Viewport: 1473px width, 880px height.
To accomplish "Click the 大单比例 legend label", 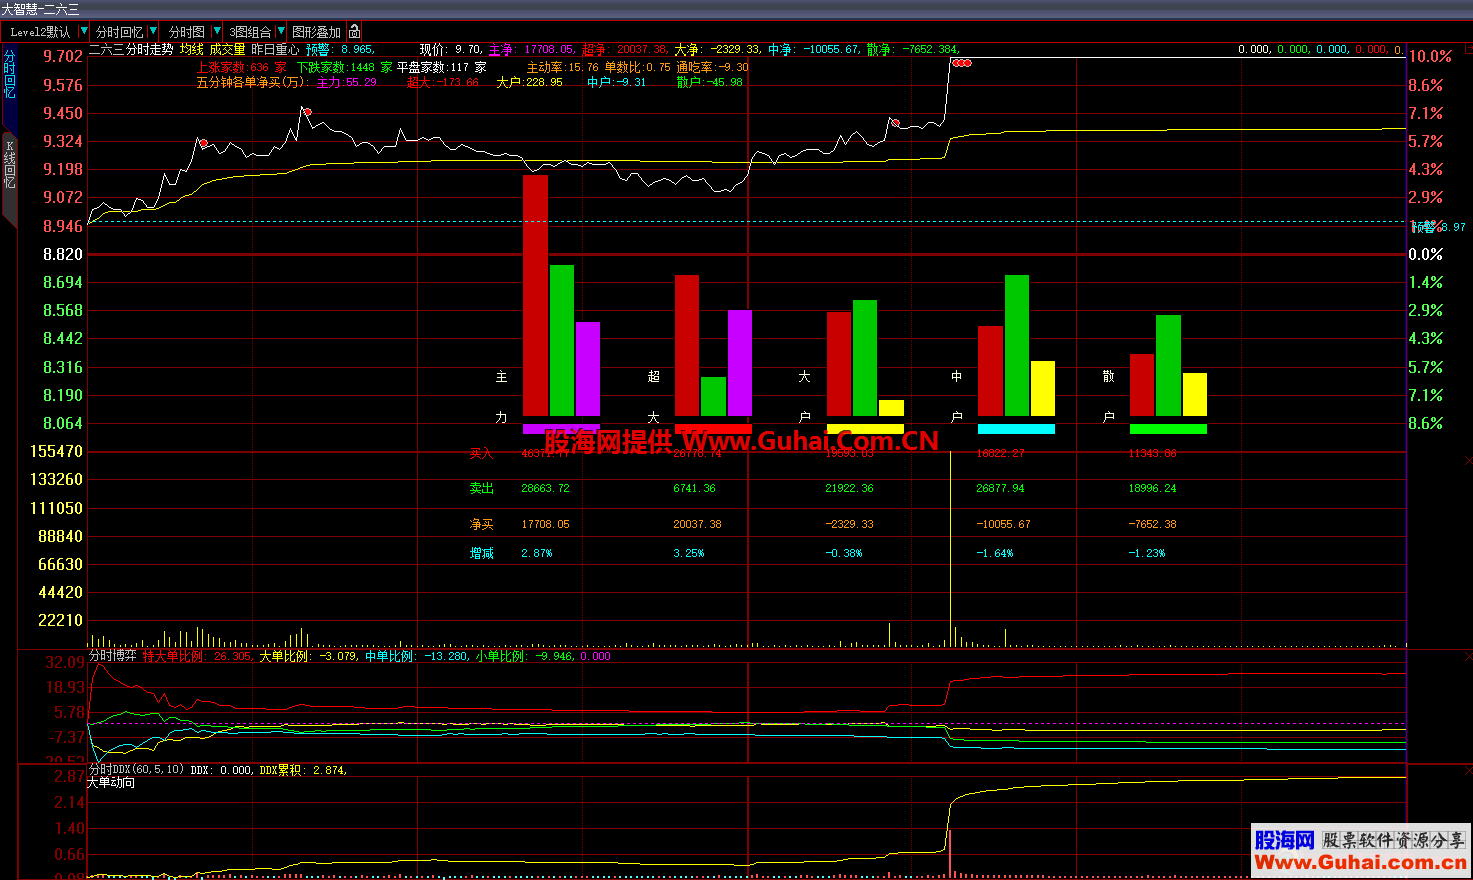I will coord(284,656).
